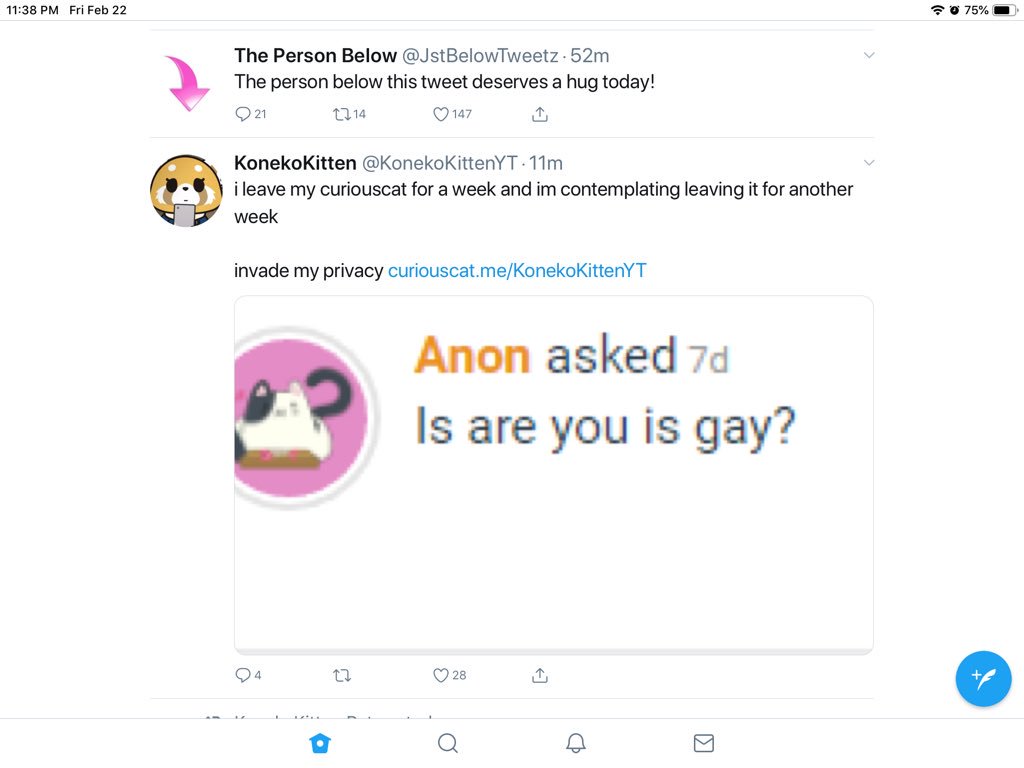1024x768 pixels.
Task: View KonekoKitten's red panda avatar
Action: pos(186,191)
